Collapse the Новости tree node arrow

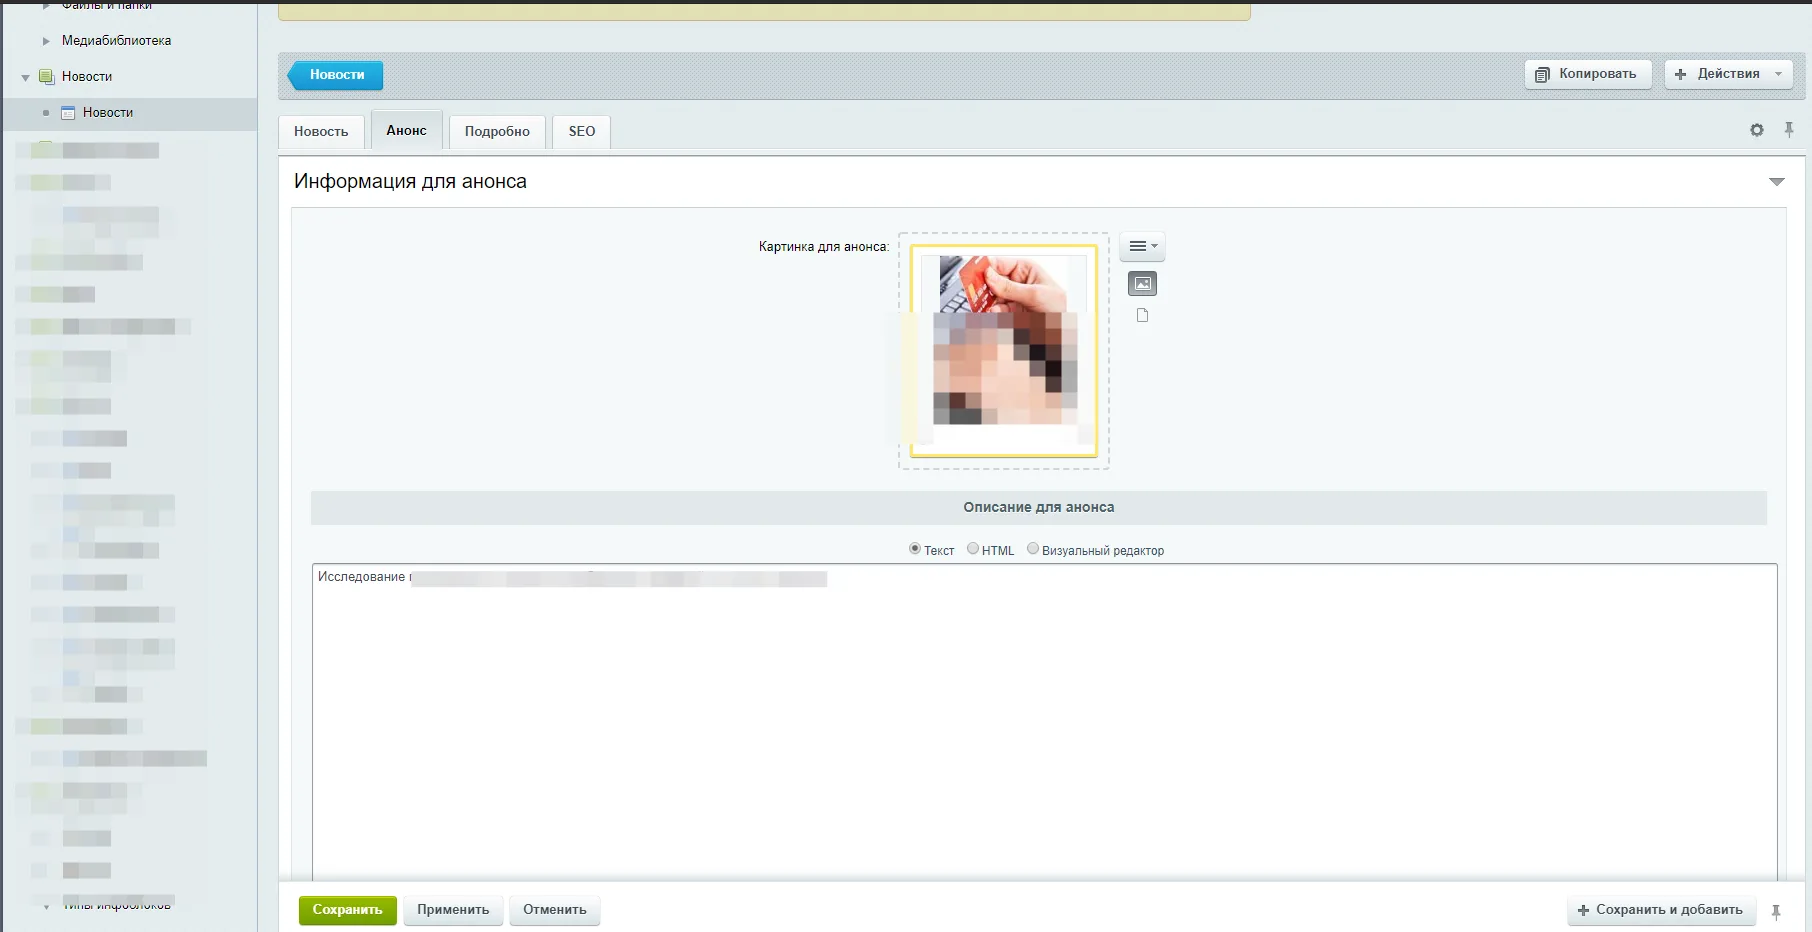(x=25, y=77)
